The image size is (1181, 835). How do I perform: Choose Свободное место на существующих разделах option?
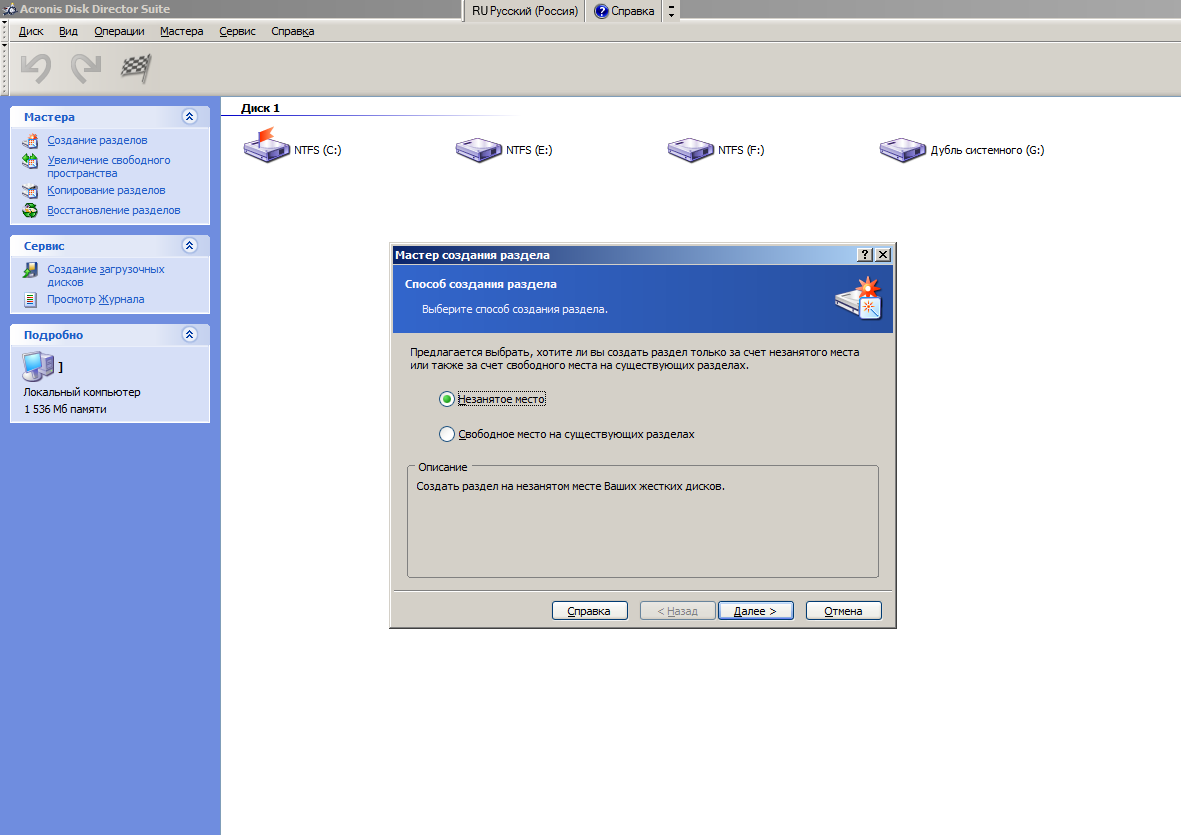[447, 435]
